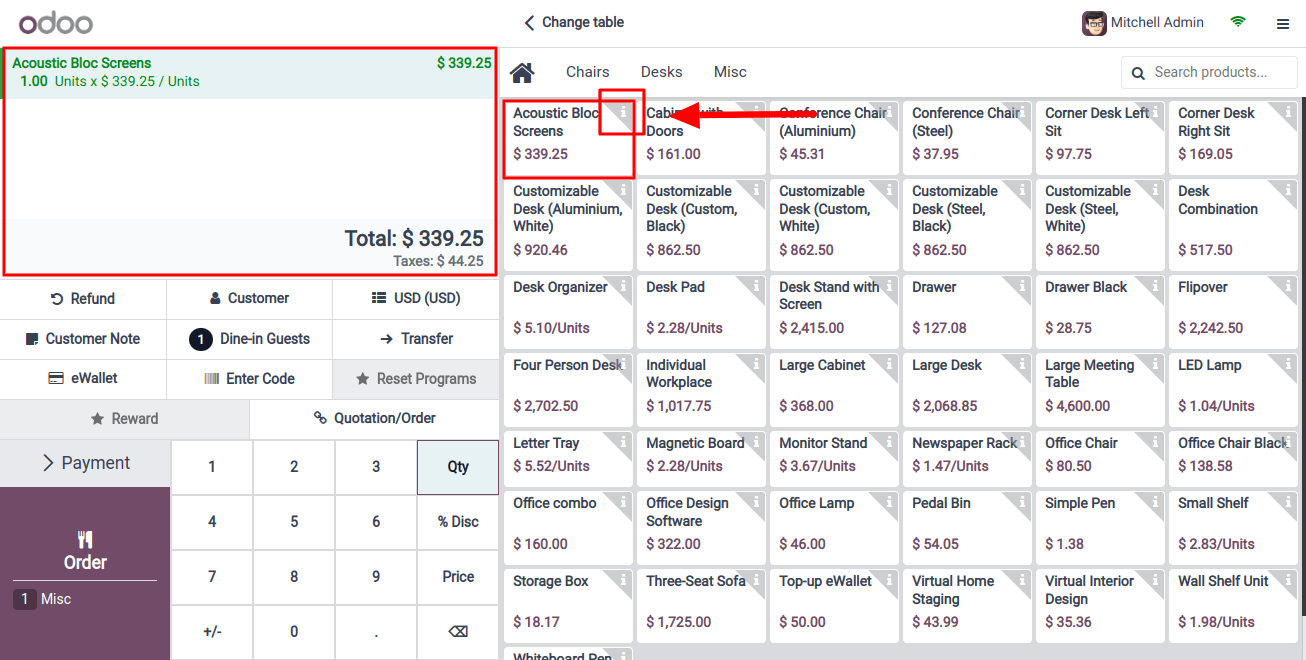Screen dimensions: 1306x660
Task: Open info icon on Top-up eWallet card
Action: pyautogui.click(x=889, y=580)
